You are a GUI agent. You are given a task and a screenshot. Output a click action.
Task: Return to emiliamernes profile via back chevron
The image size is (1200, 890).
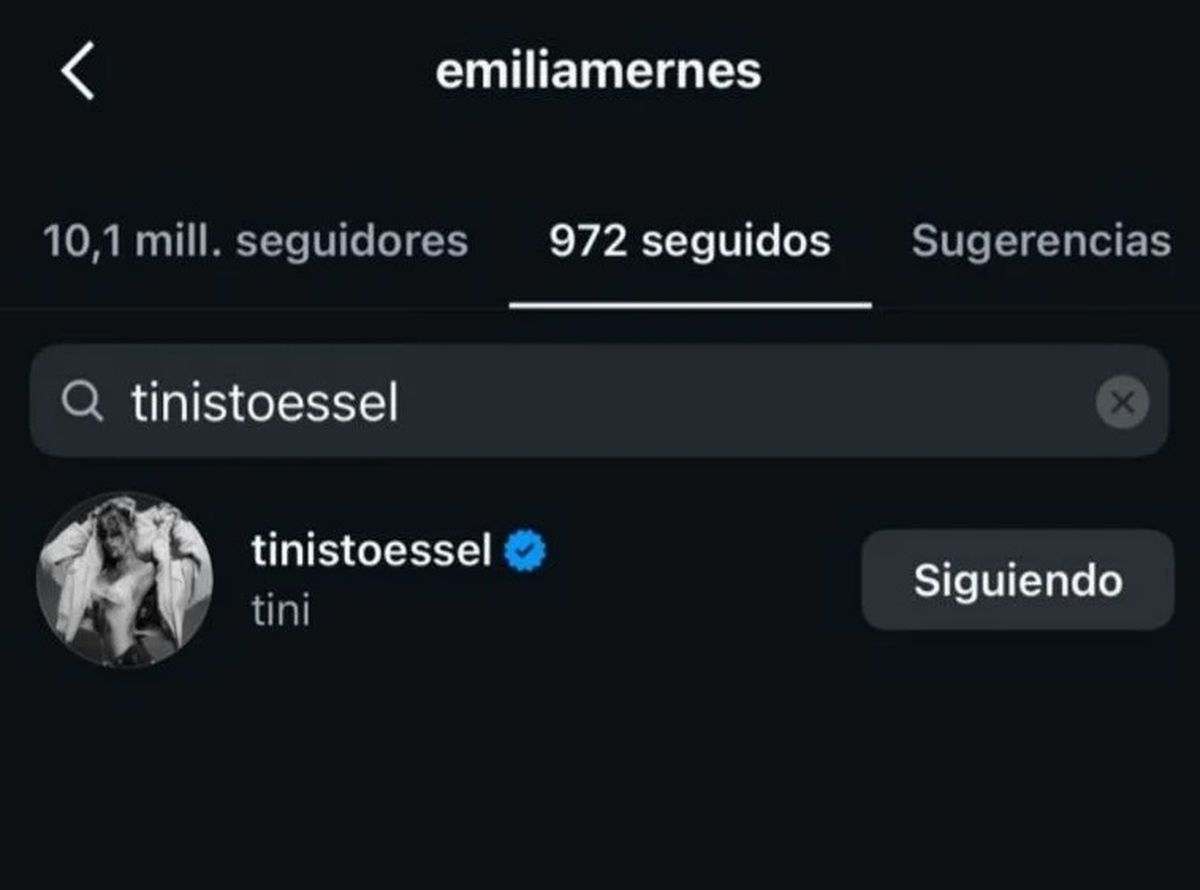pos(78,72)
